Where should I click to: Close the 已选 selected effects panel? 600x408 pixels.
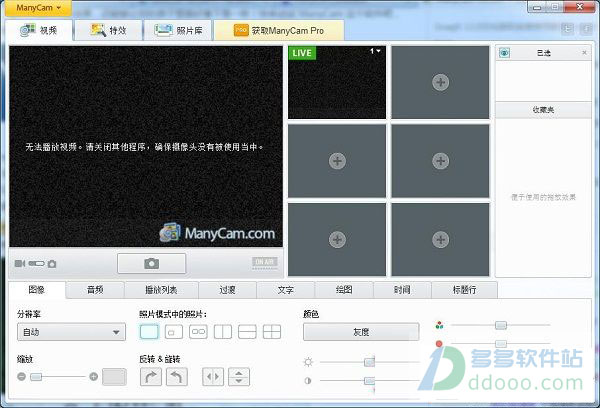[584, 53]
